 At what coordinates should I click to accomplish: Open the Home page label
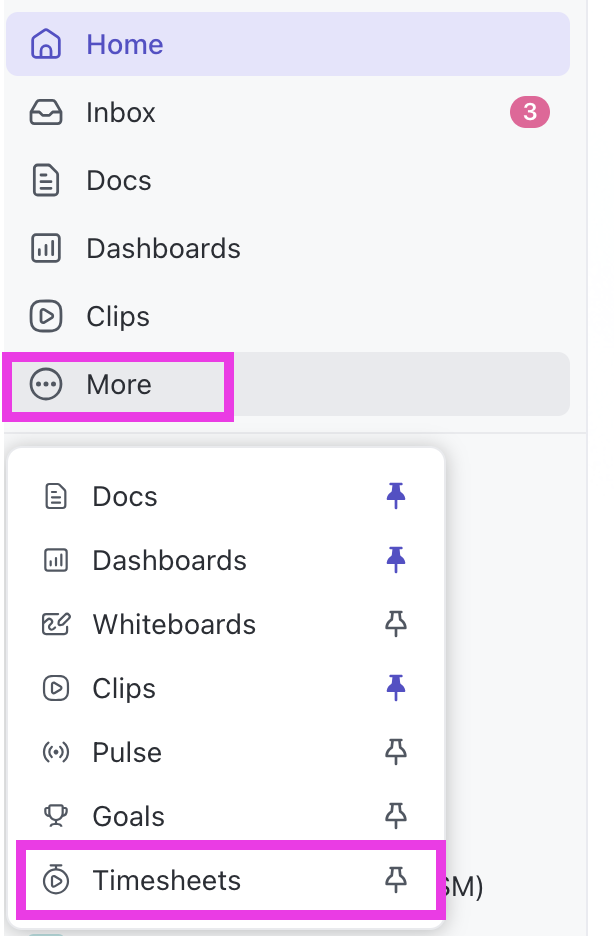(125, 45)
